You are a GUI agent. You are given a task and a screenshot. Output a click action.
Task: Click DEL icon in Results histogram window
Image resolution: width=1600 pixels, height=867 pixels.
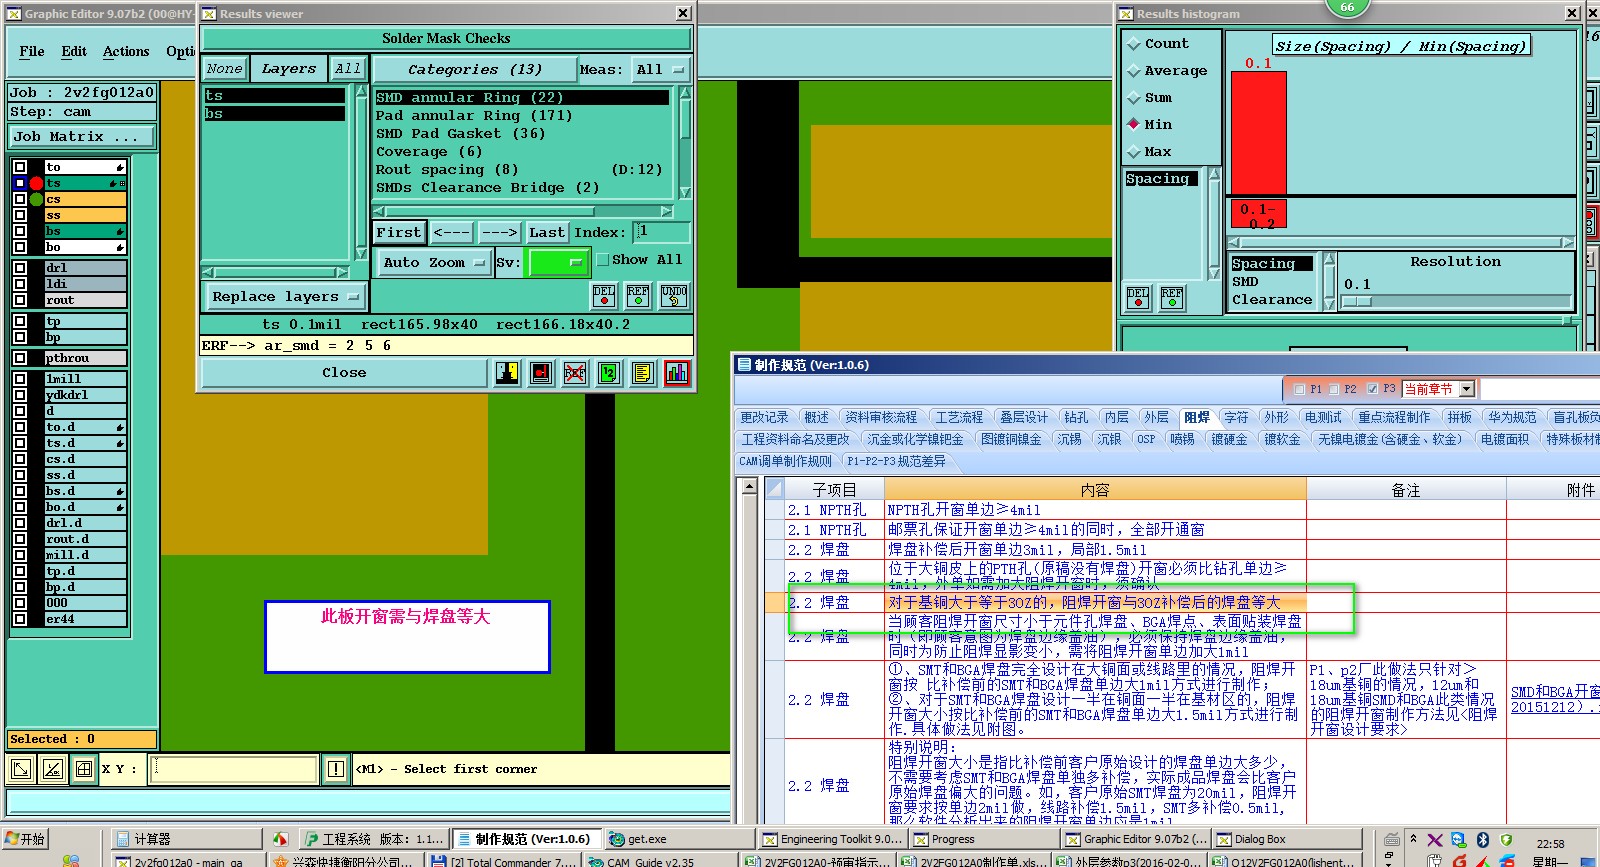[1138, 298]
